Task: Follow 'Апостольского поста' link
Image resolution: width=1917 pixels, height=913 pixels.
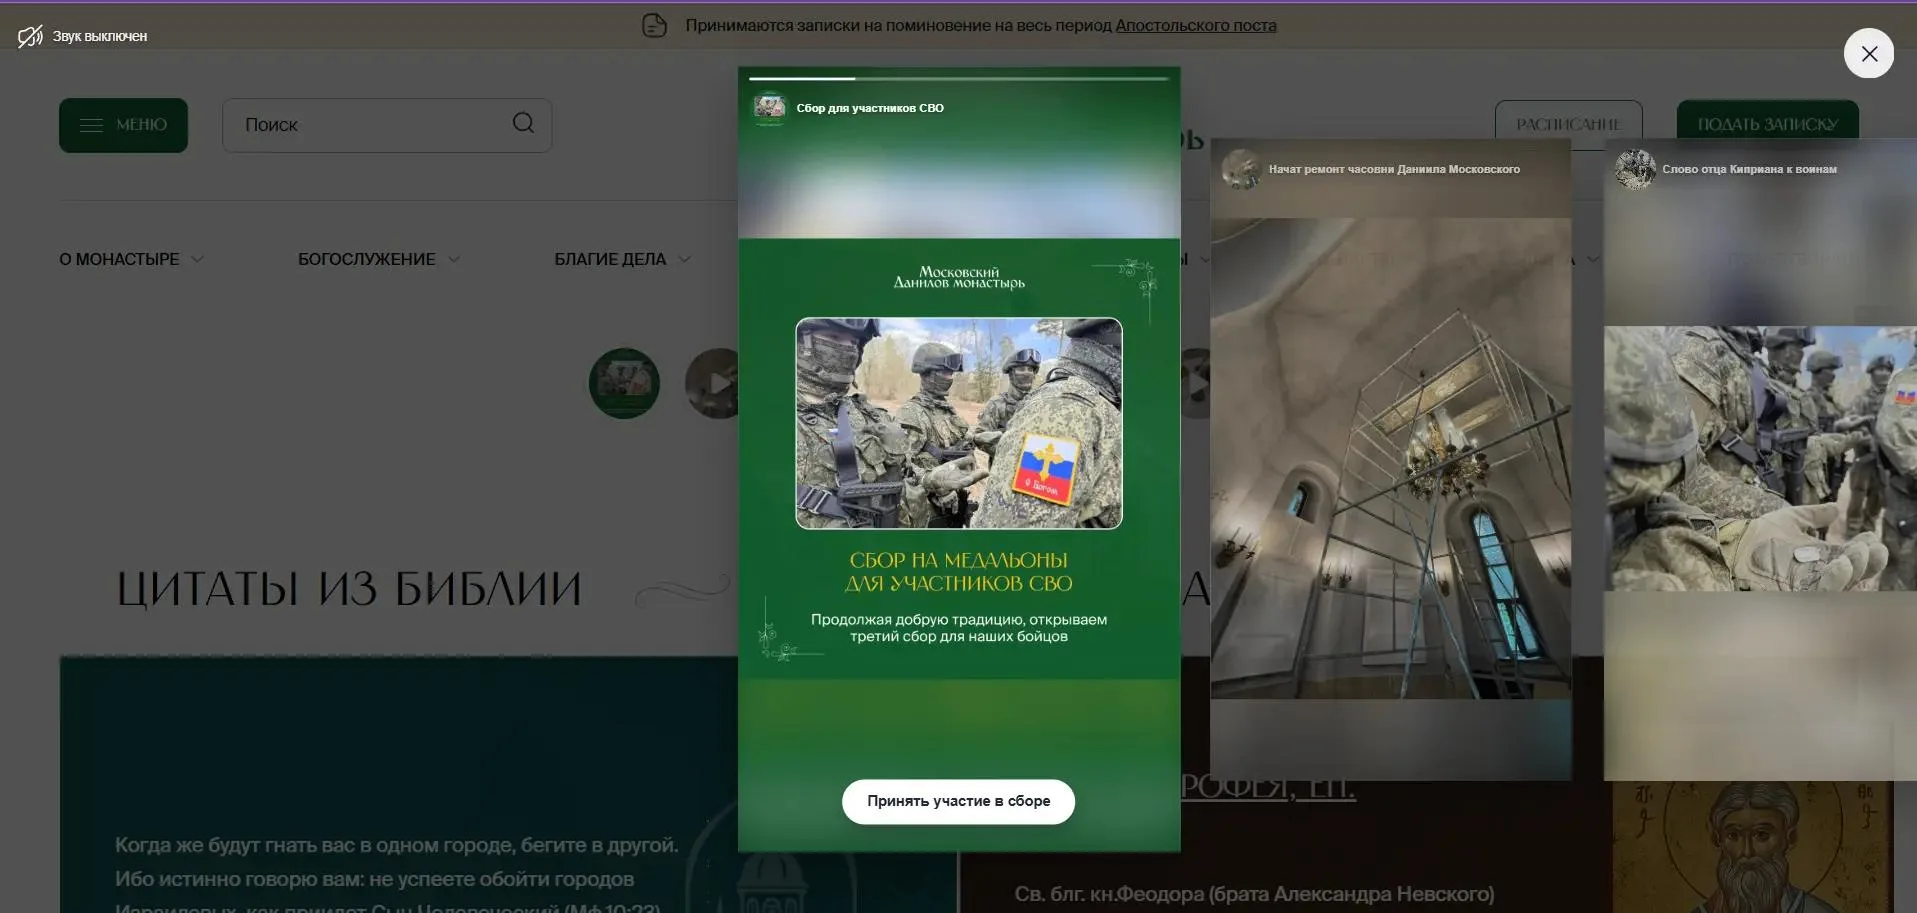Action: [1196, 26]
